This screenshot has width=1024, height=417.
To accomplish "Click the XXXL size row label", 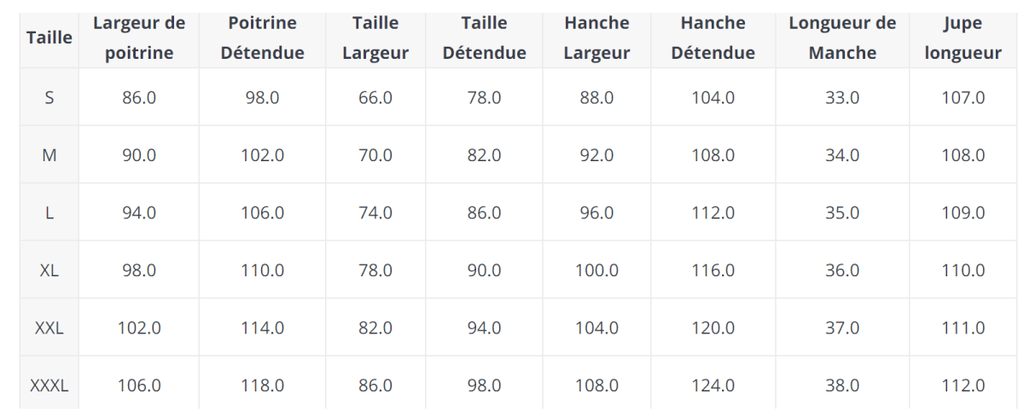I will click(49, 385).
